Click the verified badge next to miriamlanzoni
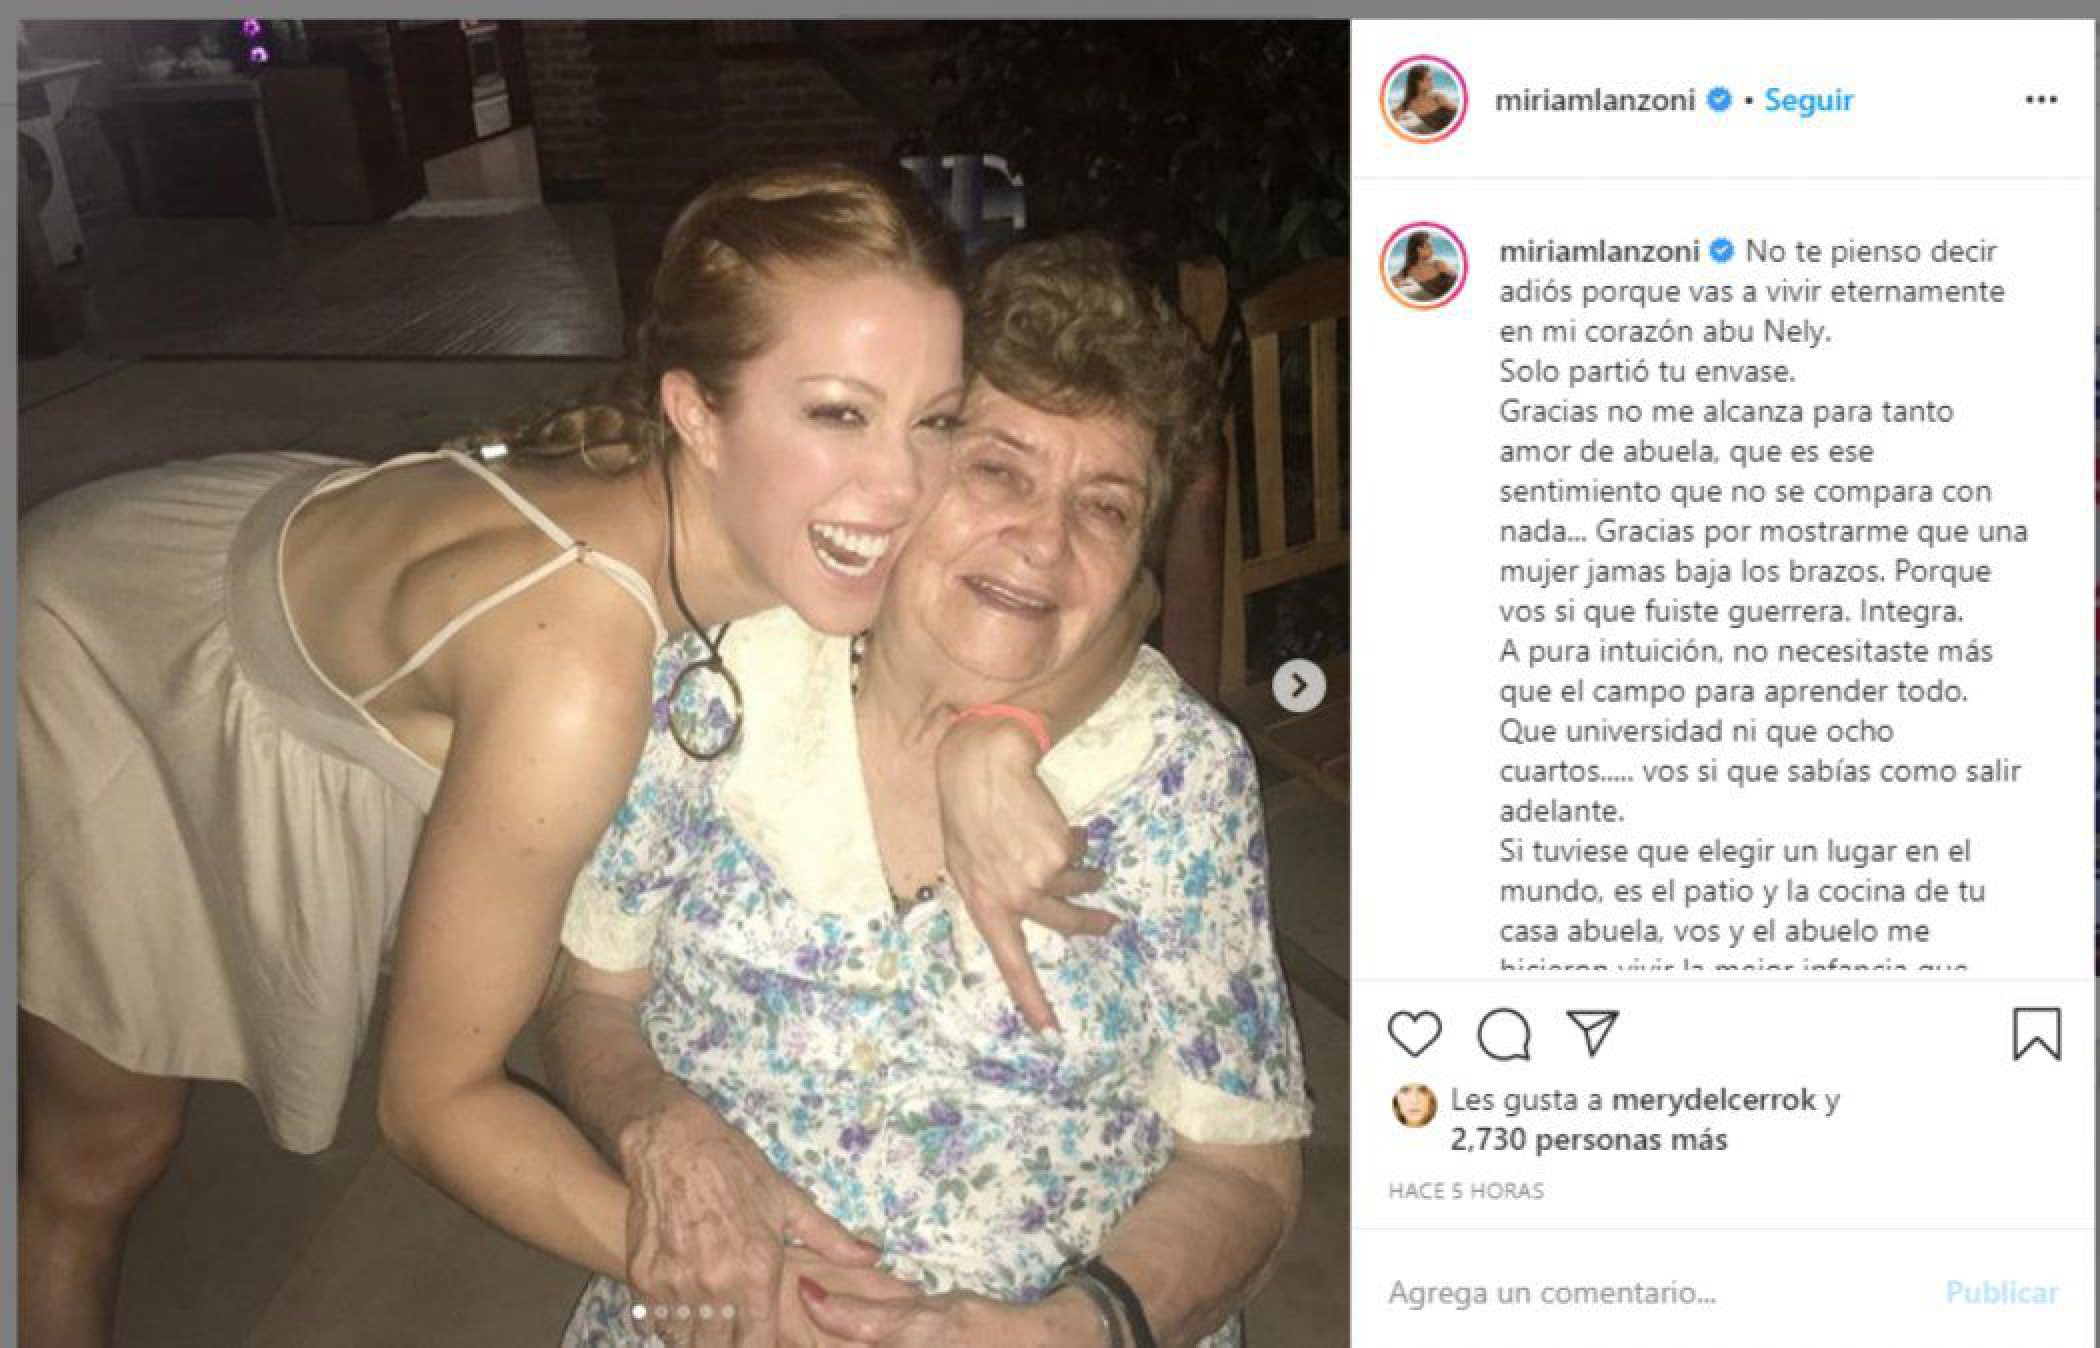 (x=1720, y=100)
